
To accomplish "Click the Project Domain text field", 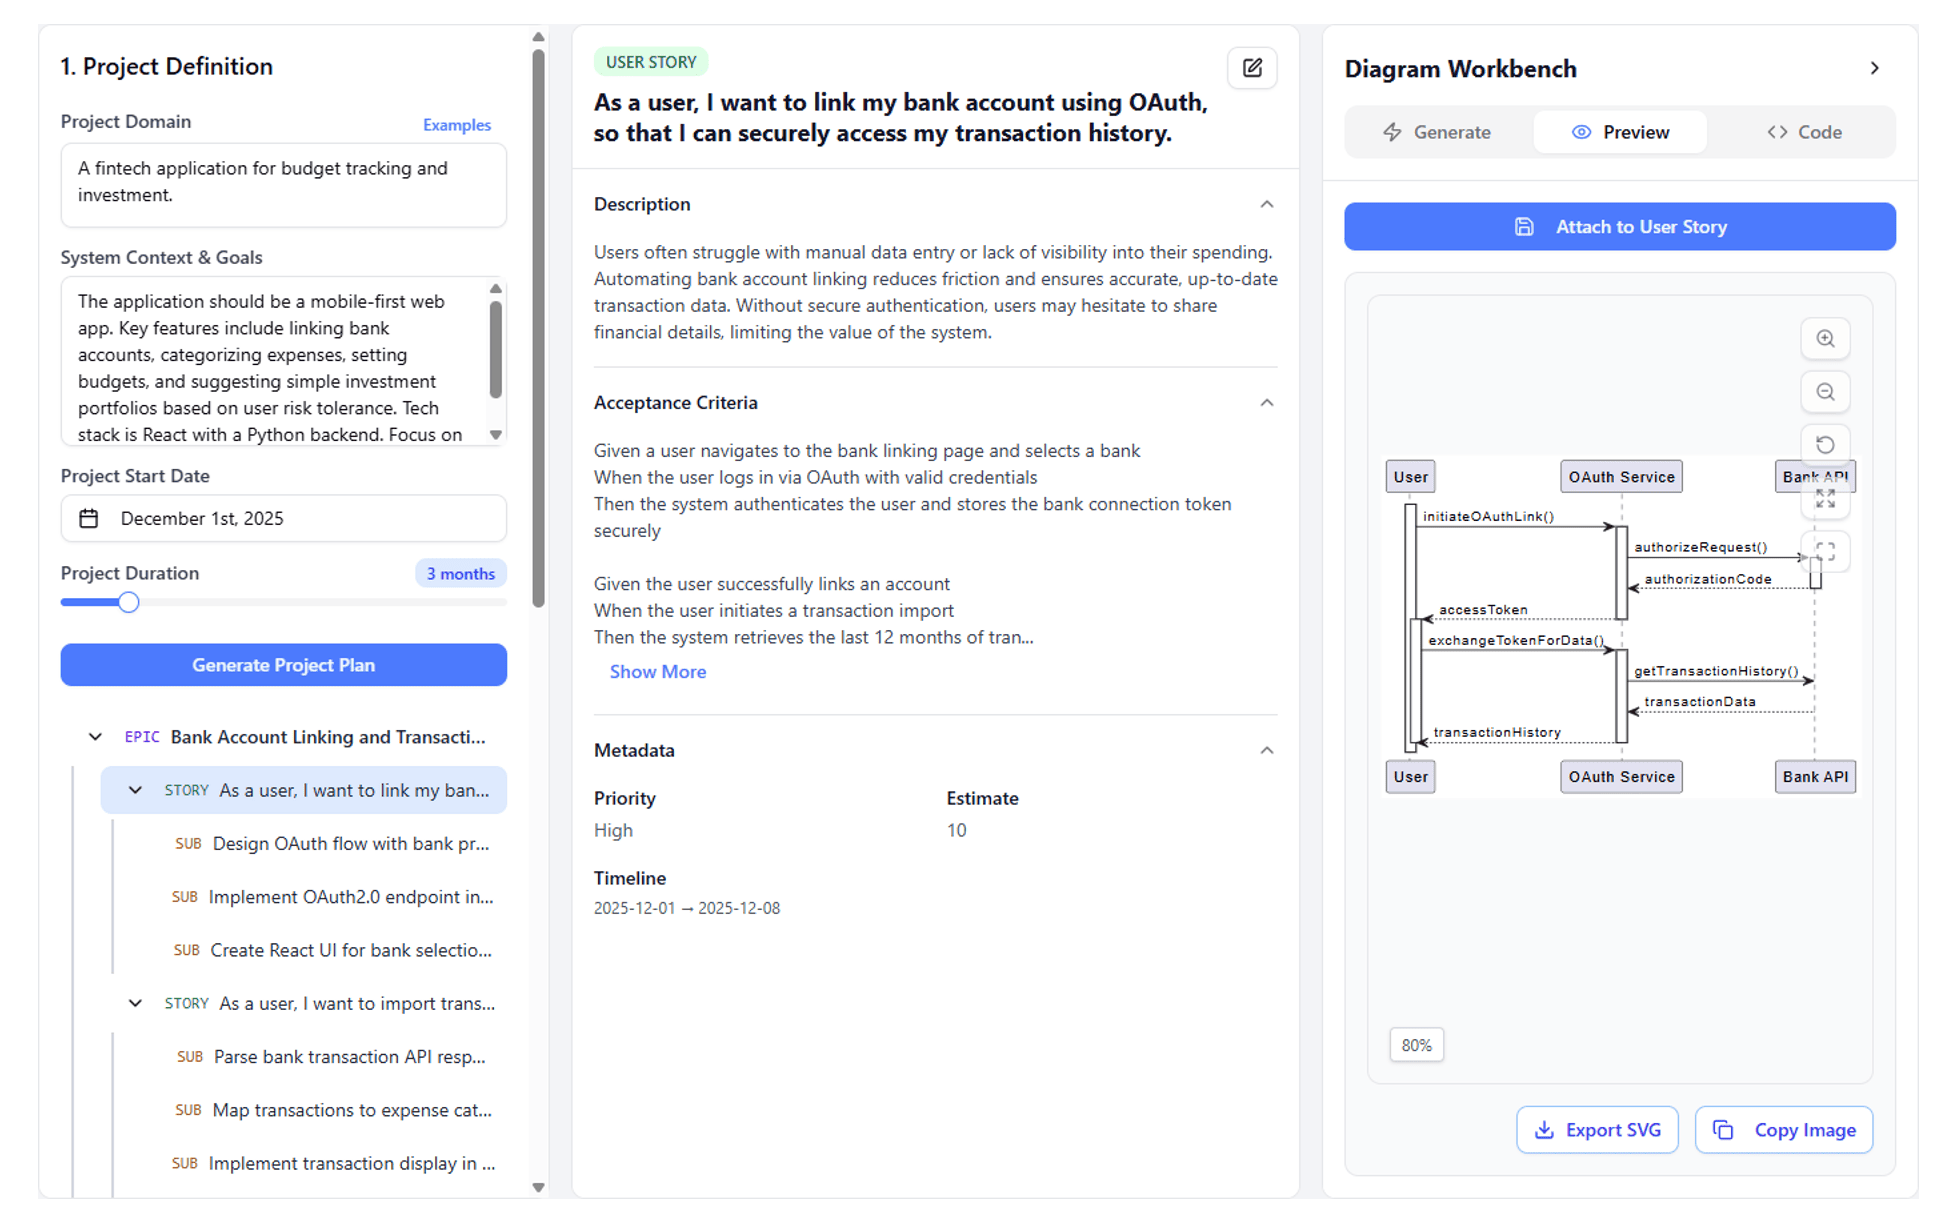I will click(283, 184).
